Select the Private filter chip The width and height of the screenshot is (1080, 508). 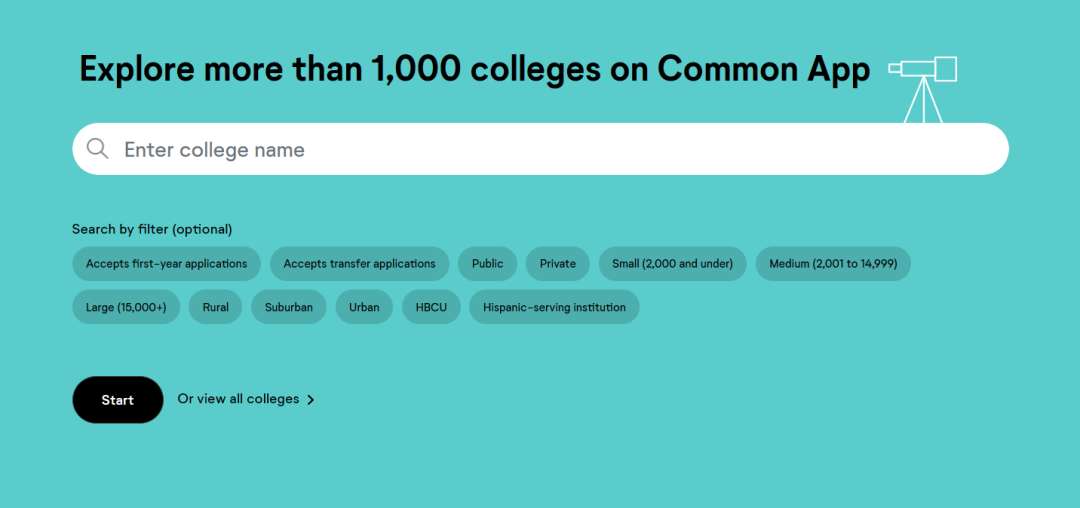(557, 264)
